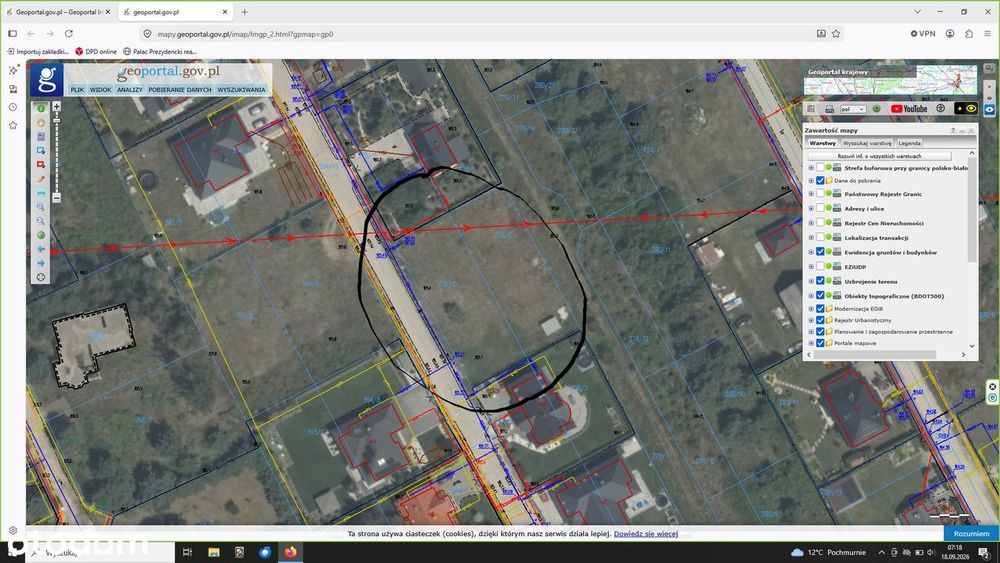The width and height of the screenshot is (1000, 563).
Task: Open browser history clock icon in sidebar
Action: point(13,107)
